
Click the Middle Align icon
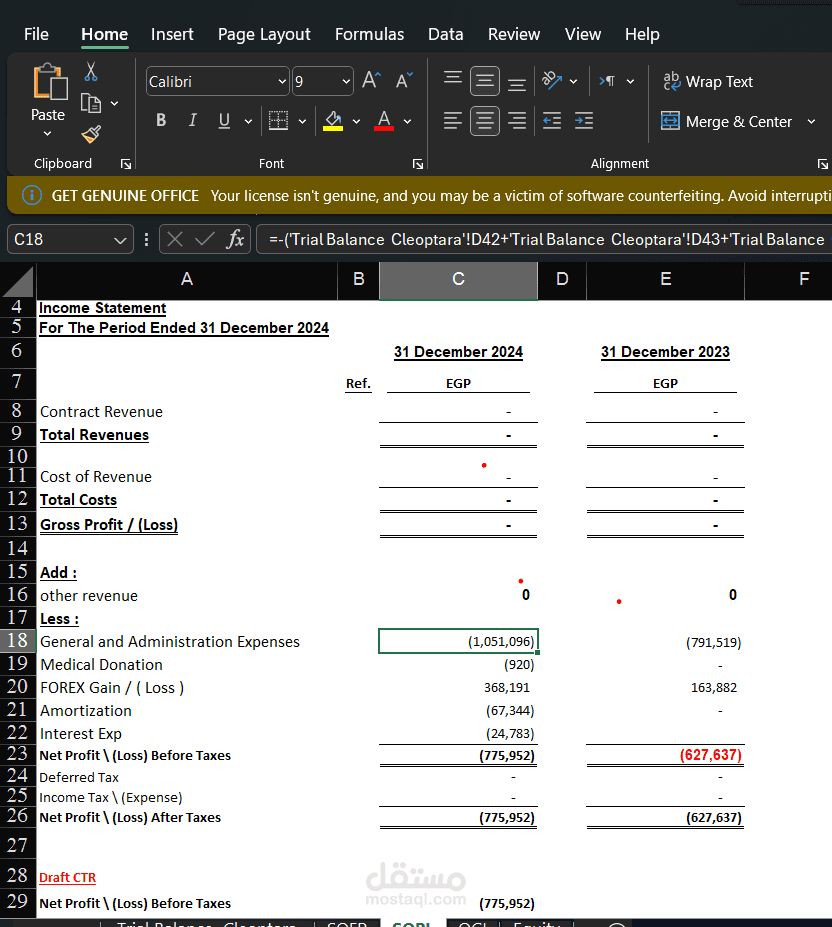pos(485,80)
